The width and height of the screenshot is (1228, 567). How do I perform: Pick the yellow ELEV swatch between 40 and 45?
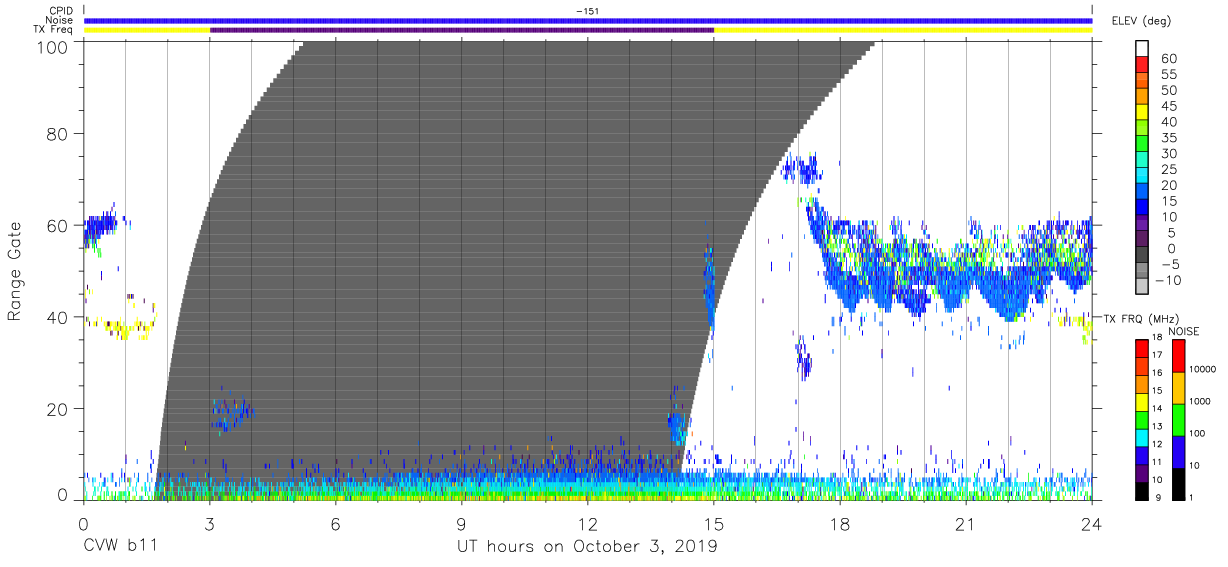point(1144,114)
